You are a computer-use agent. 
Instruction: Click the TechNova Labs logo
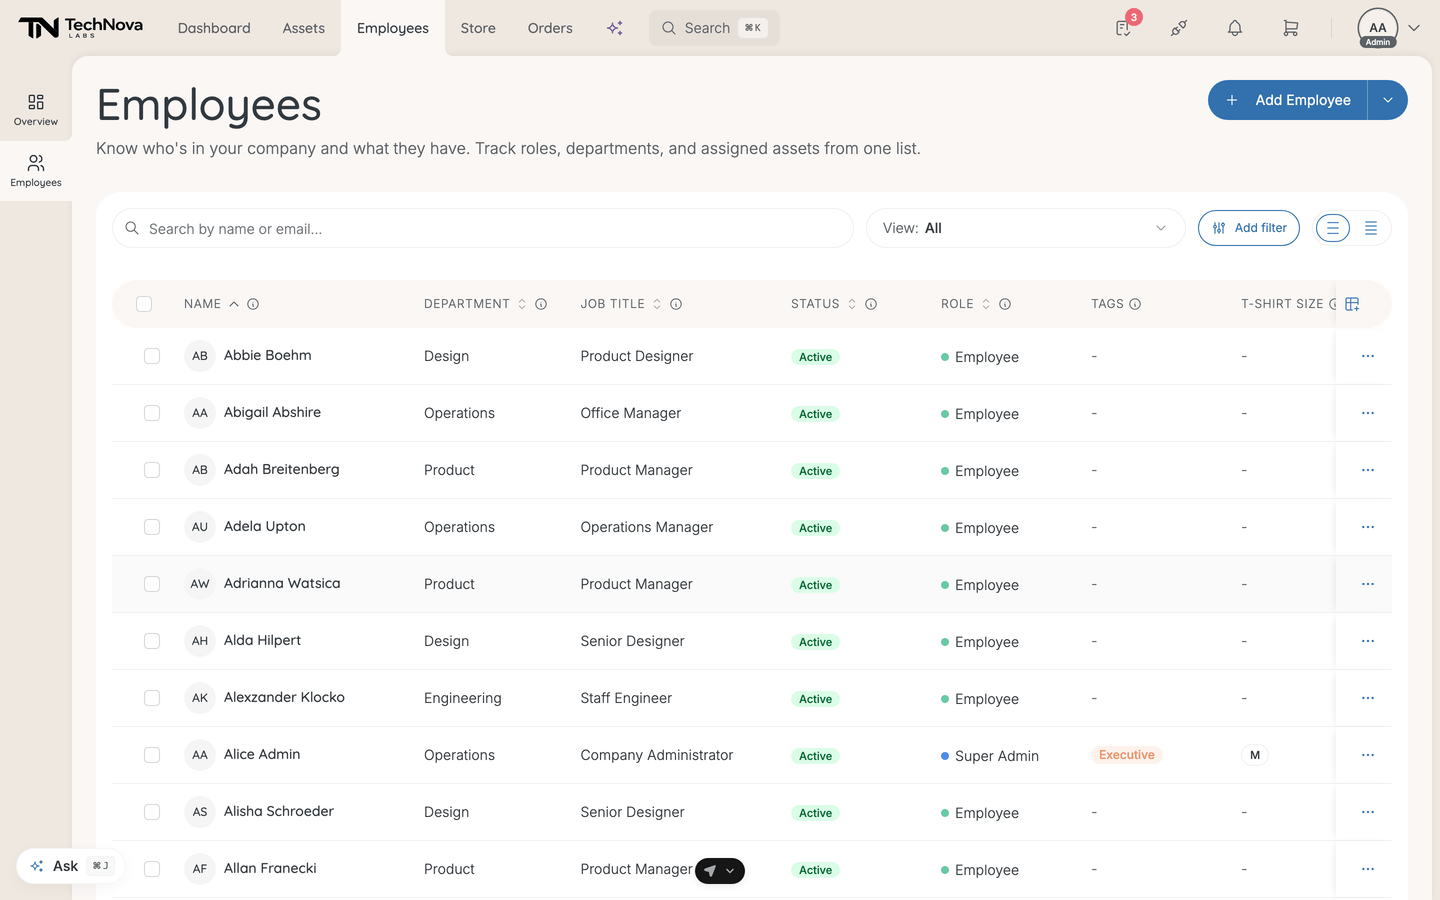point(81,28)
